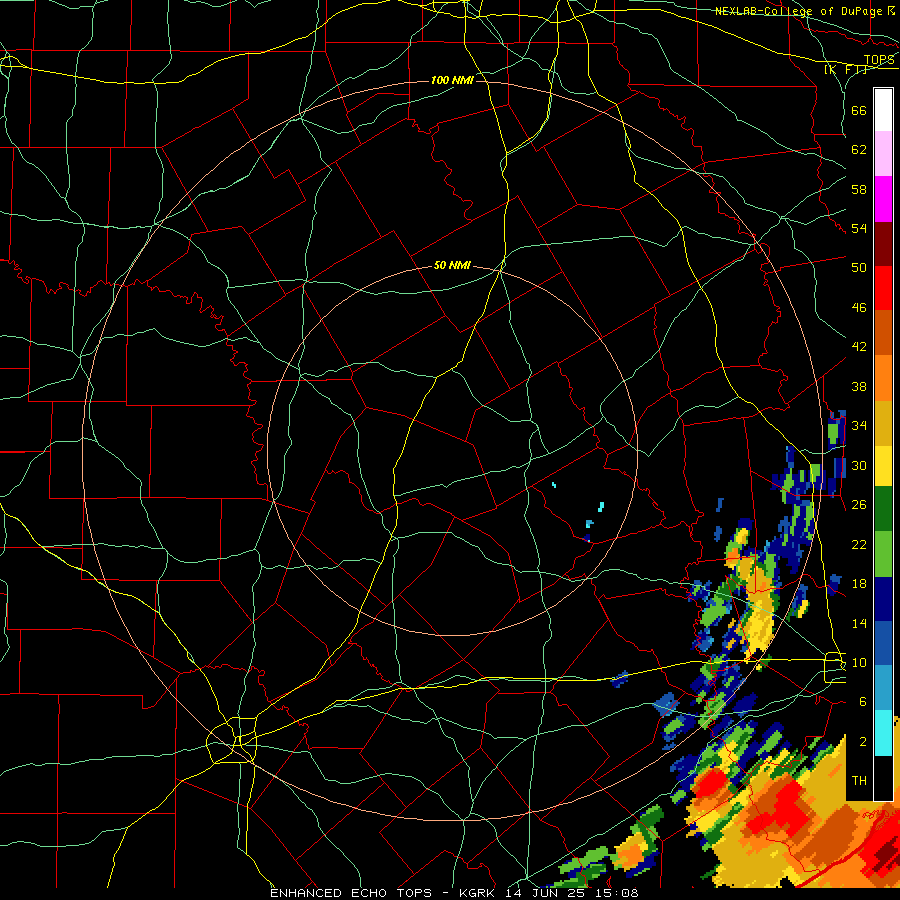Choose the cyan legend segment
900x900 pixels.
883,732
